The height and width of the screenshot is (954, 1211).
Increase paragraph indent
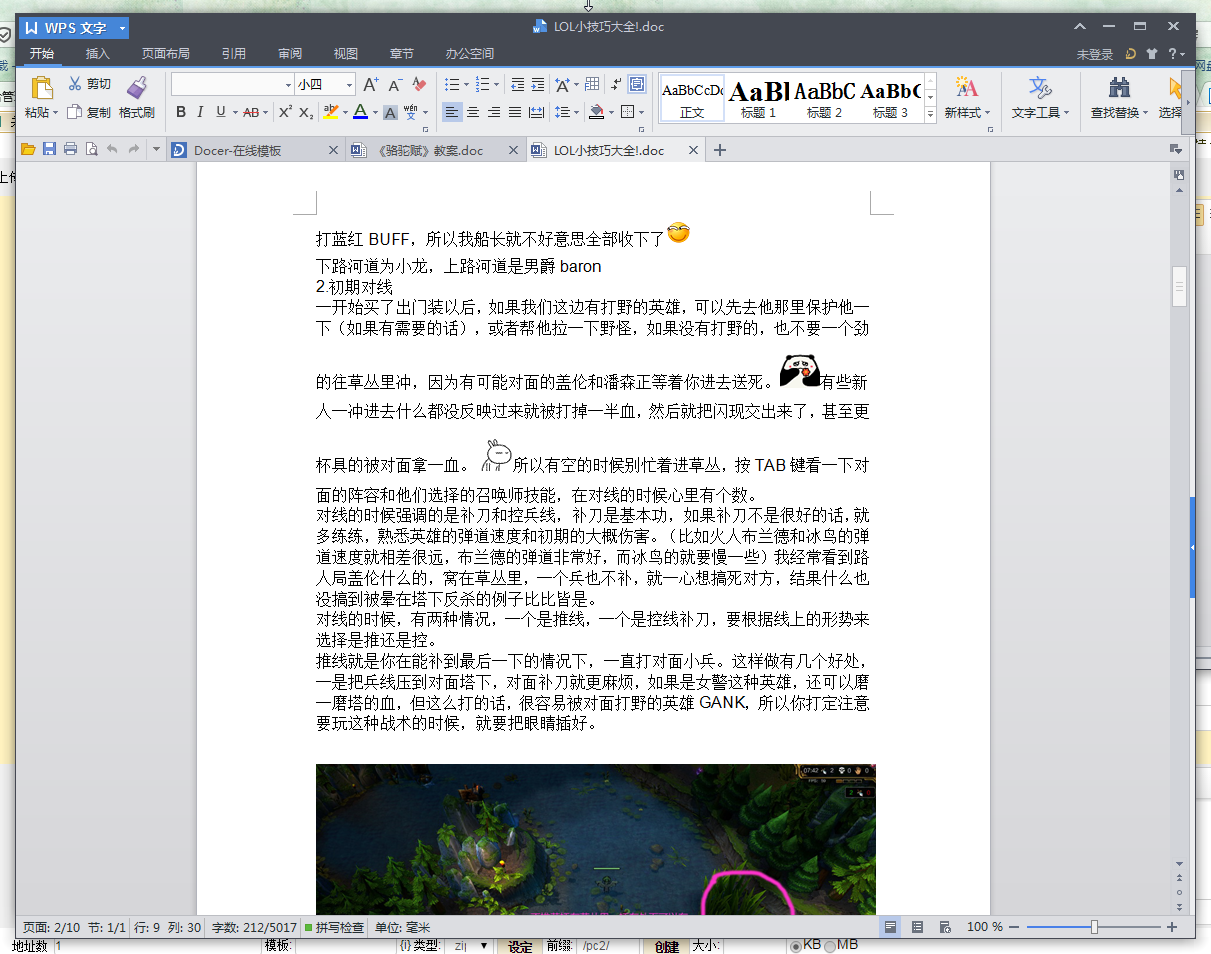point(538,85)
